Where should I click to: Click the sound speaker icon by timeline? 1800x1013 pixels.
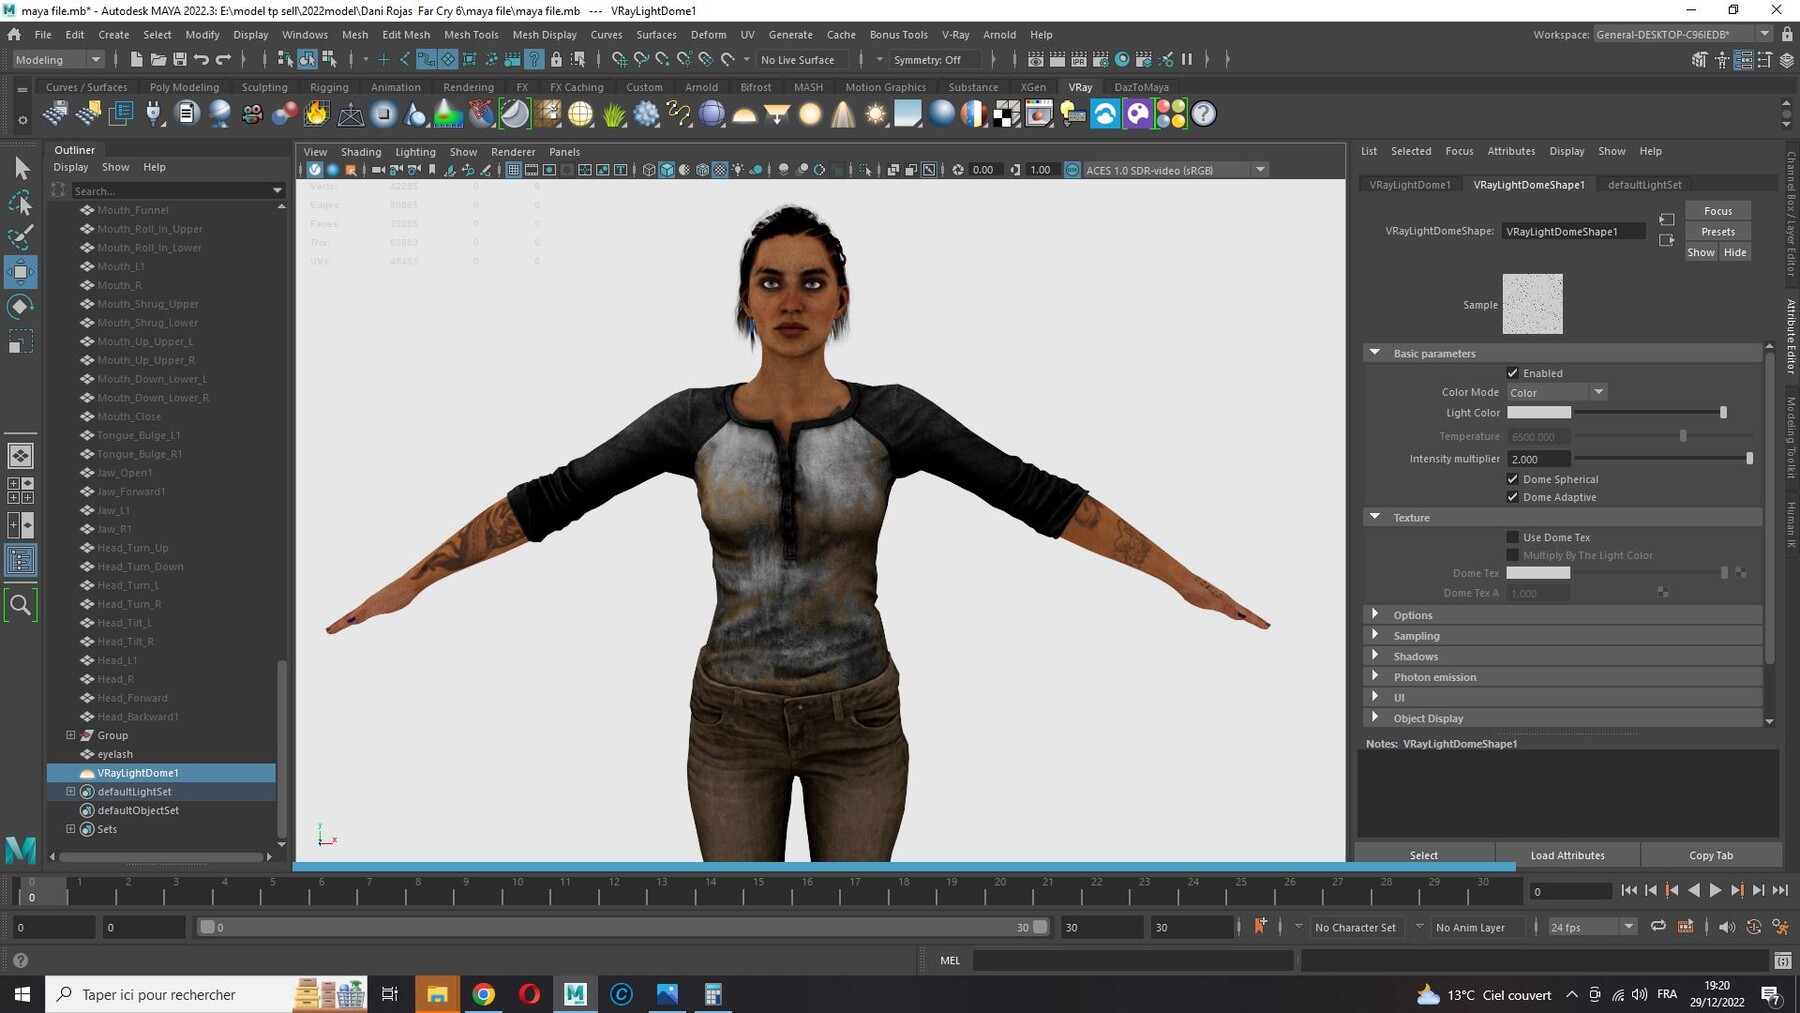coord(1727,927)
